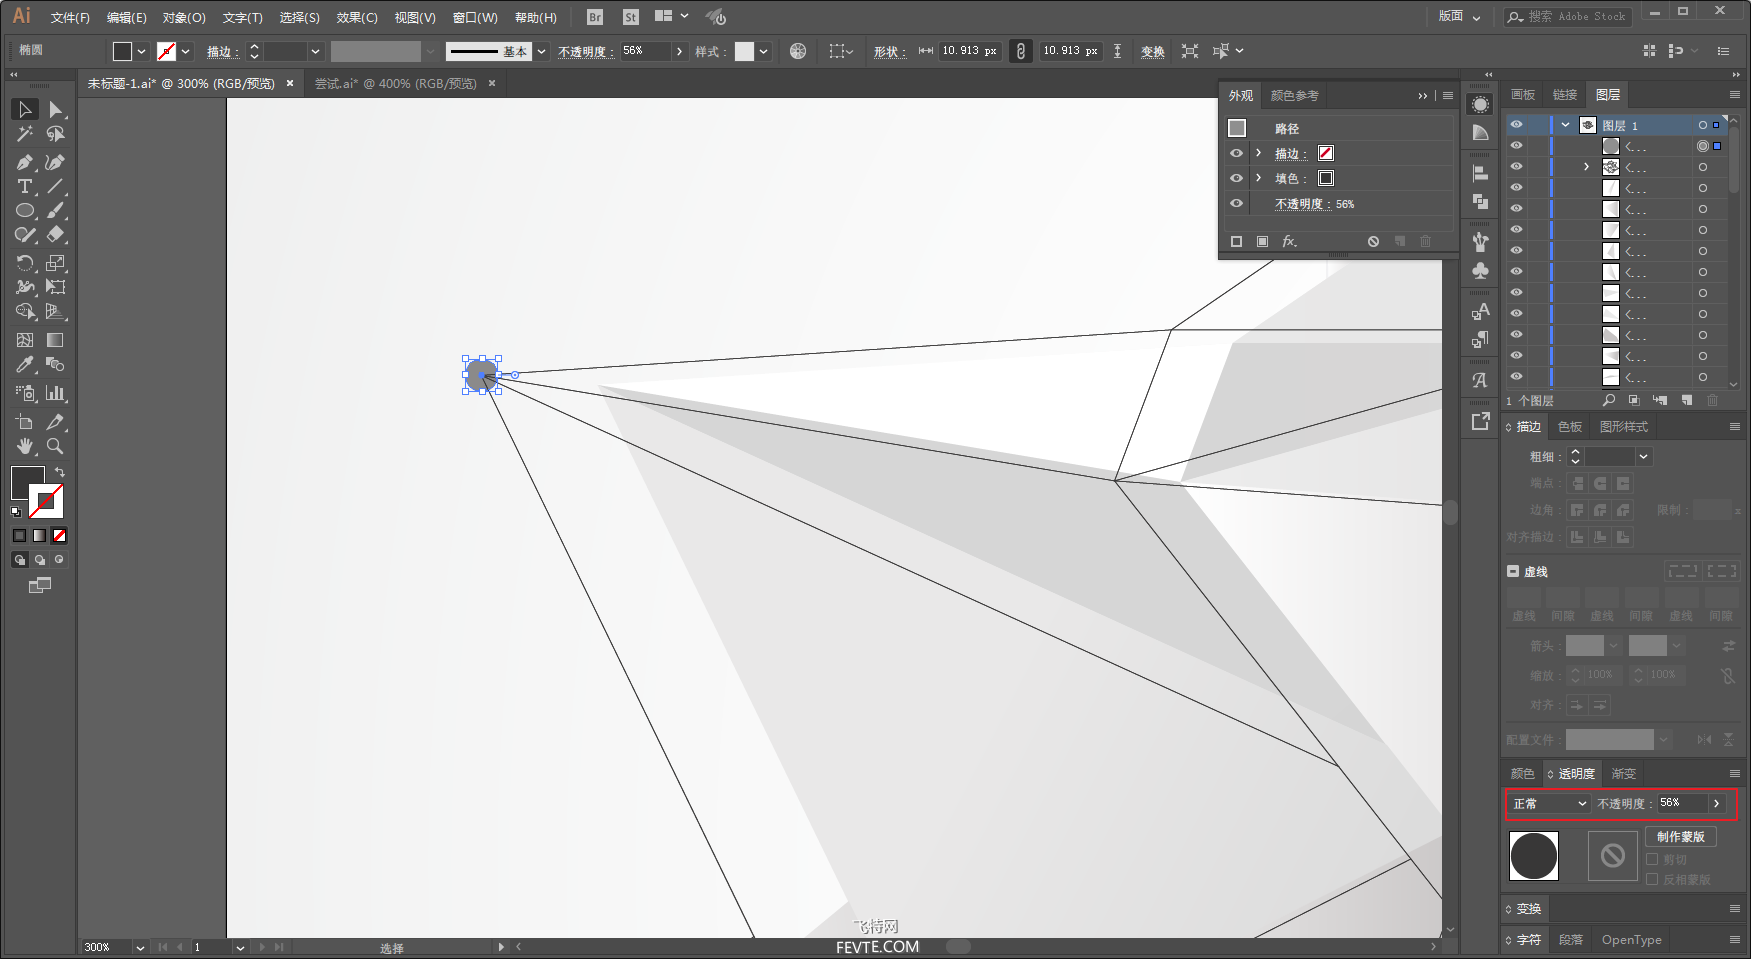Viewport: 1751px width, 959px height.
Task: Select the Ellipse tool
Action: pos(25,210)
